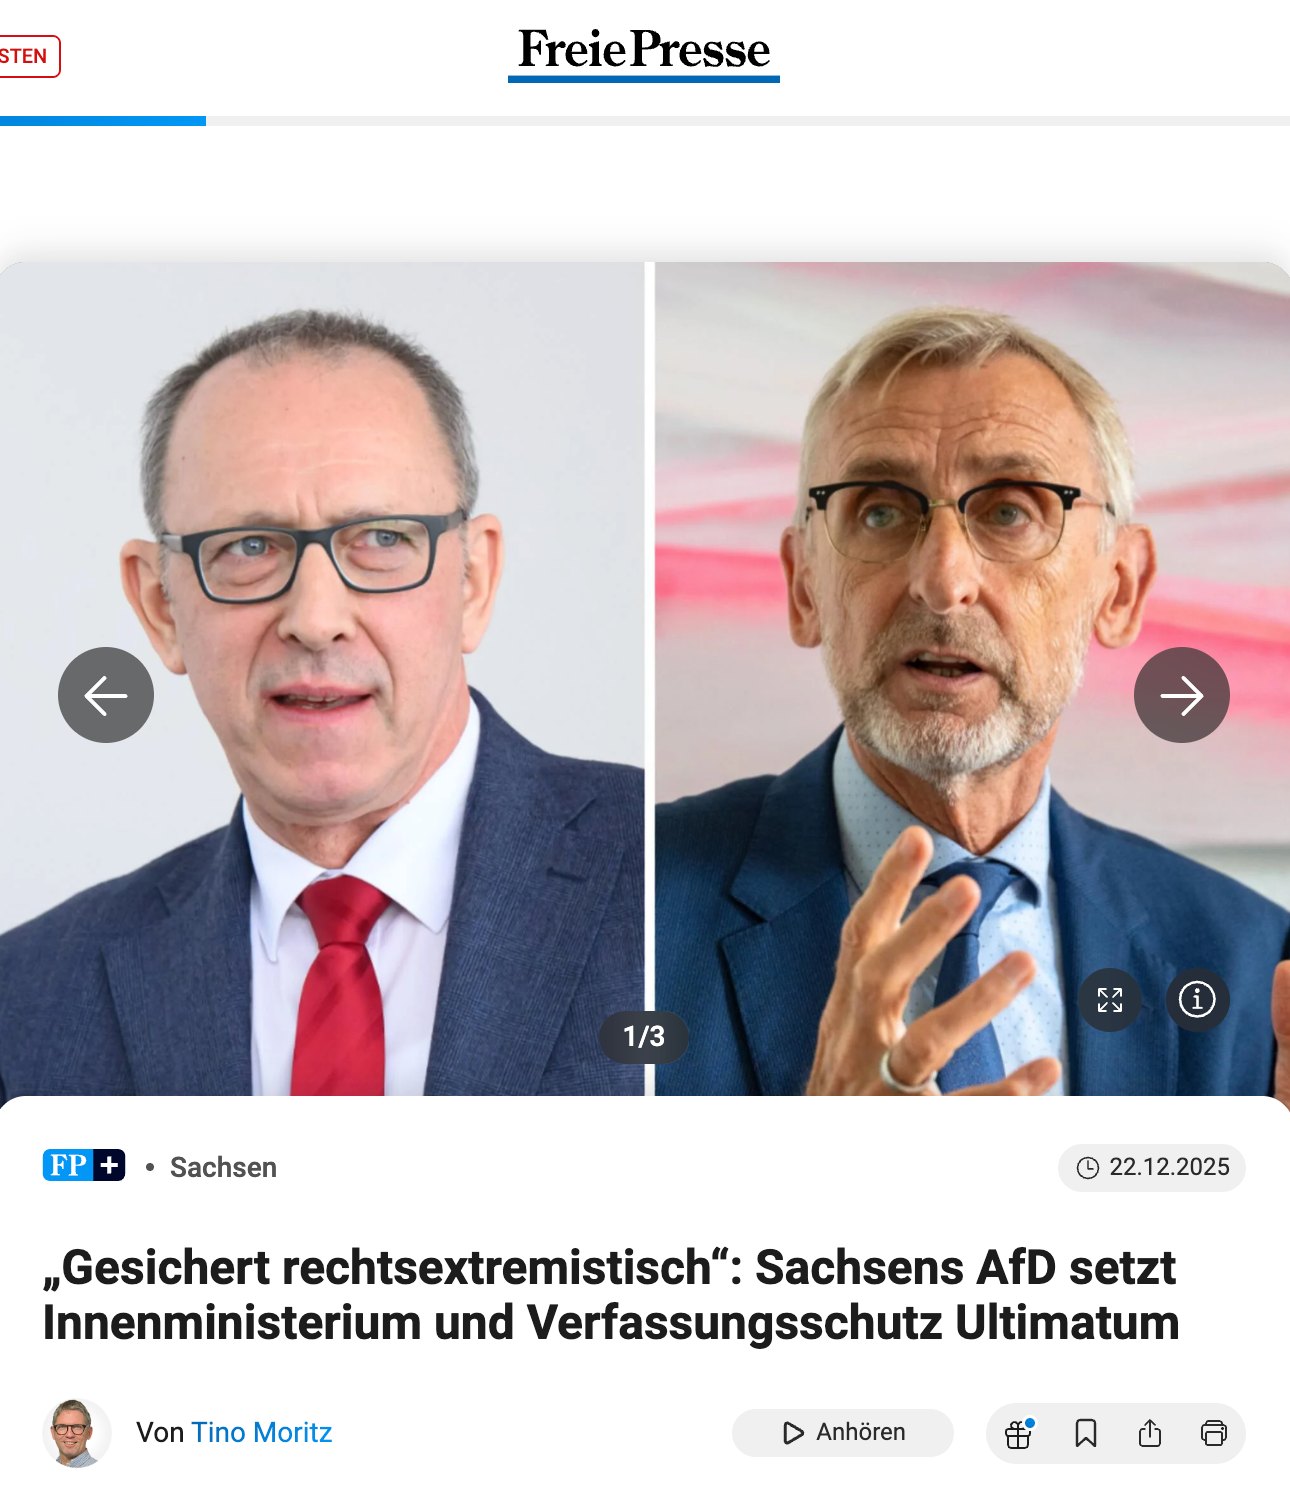This screenshot has width=1290, height=1508.
Task: Click the author's avatar photo
Action: pyautogui.click(x=77, y=1433)
